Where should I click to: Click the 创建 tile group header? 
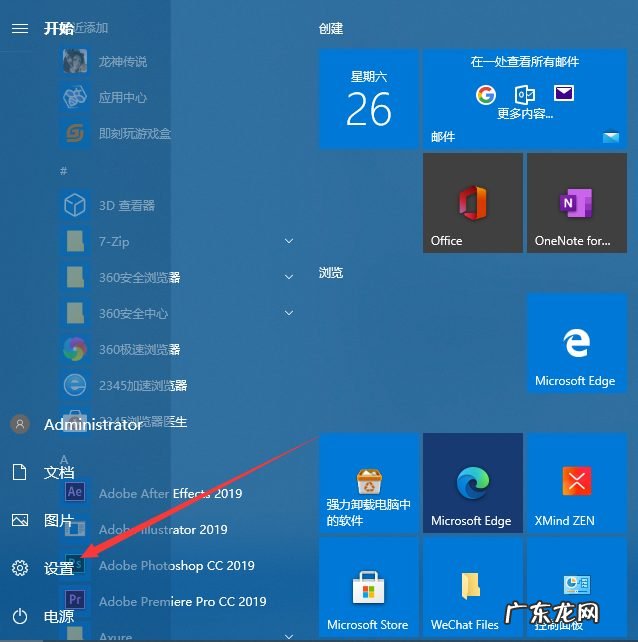(331, 28)
